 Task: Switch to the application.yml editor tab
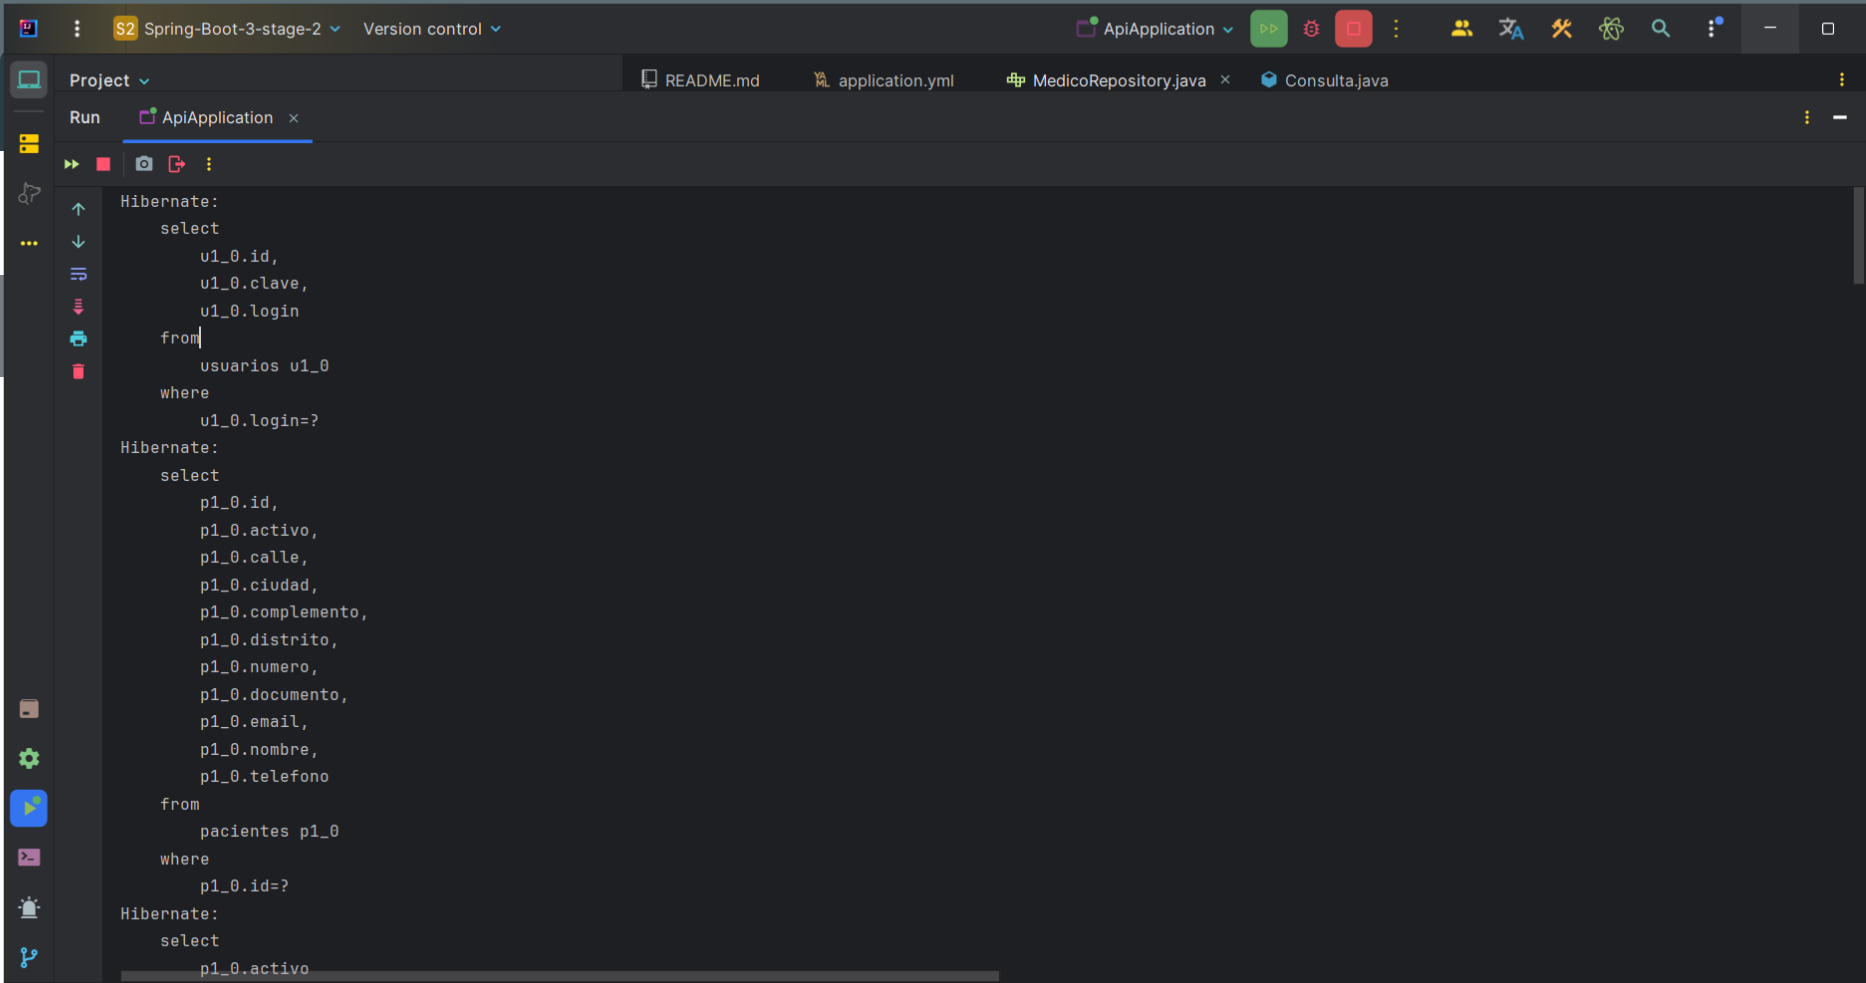[x=884, y=80]
